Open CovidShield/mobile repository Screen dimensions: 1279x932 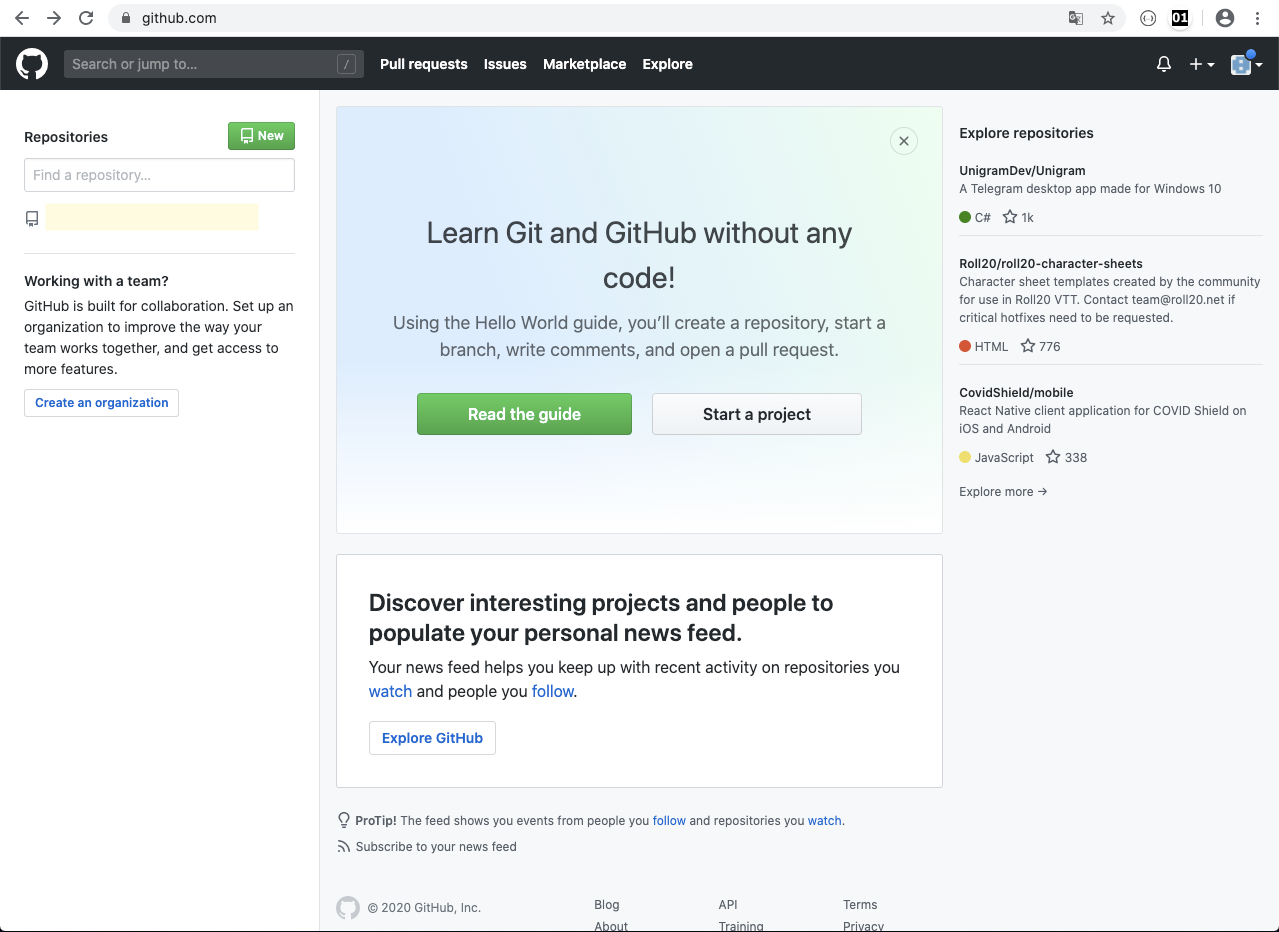(1016, 393)
